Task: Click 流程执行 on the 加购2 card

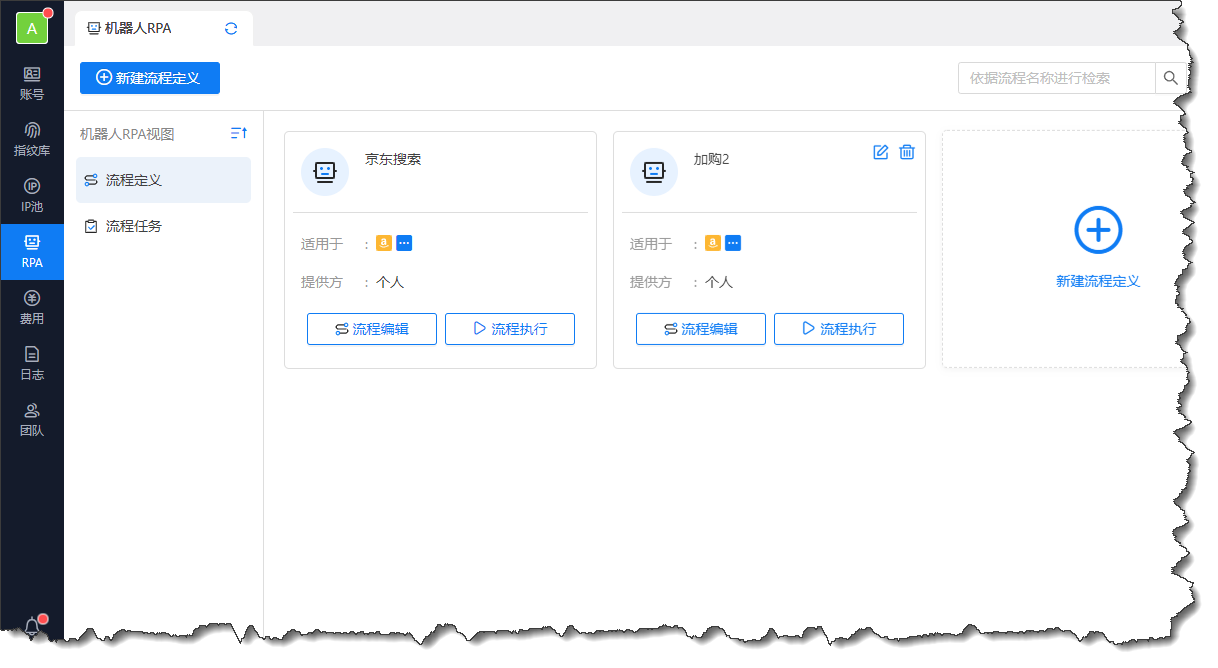Action: point(839,329)
